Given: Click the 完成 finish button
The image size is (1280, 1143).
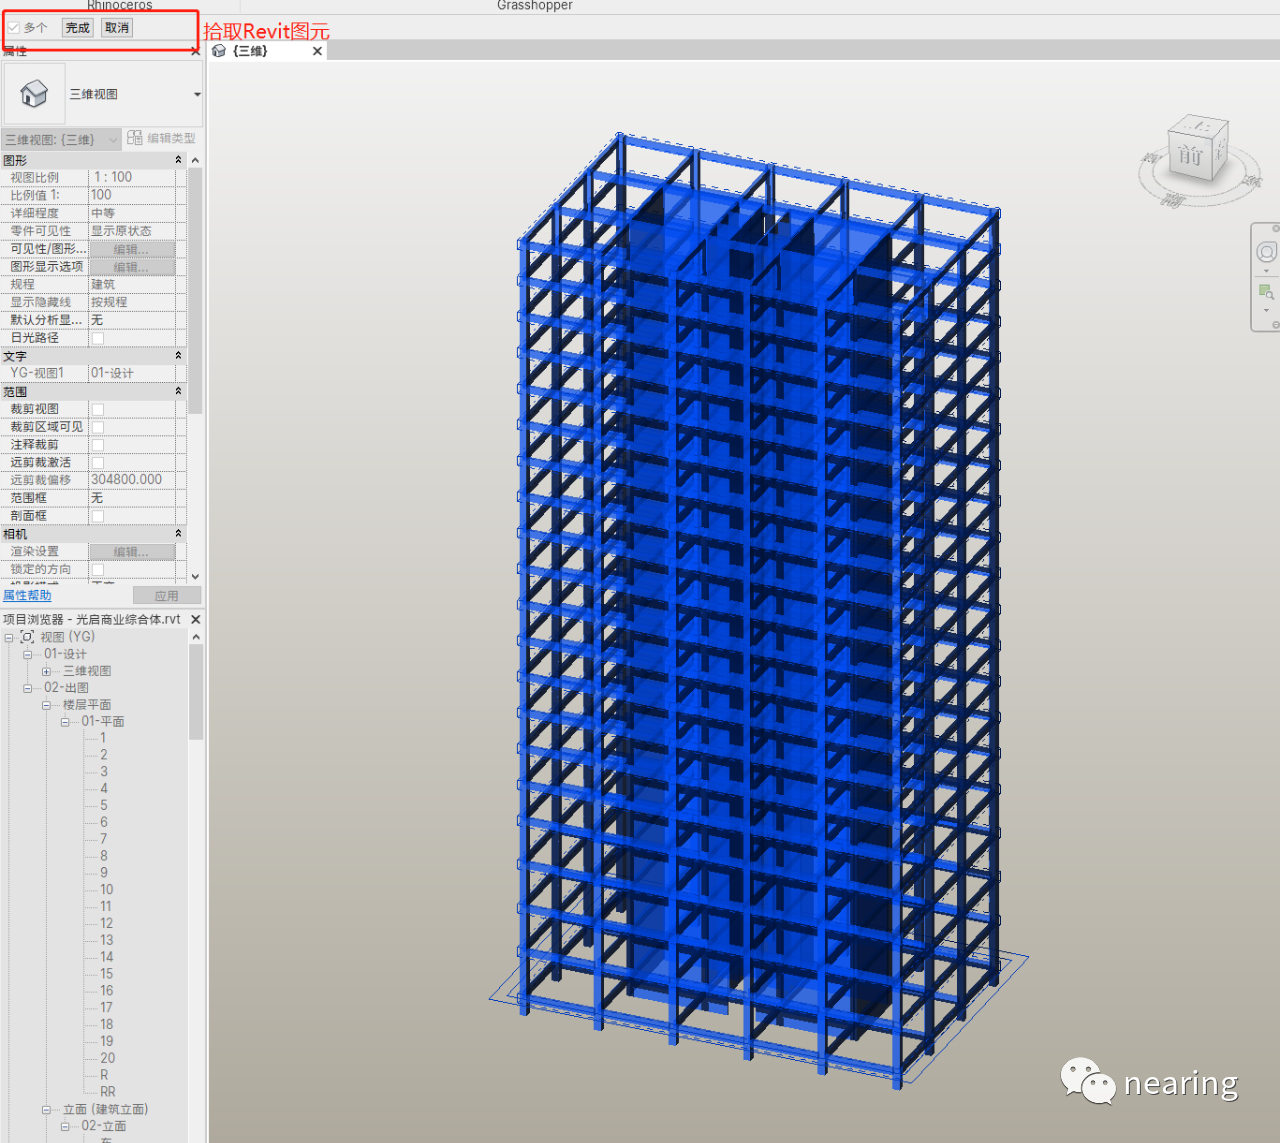Looking at the screenshot, I should point(78,28).
